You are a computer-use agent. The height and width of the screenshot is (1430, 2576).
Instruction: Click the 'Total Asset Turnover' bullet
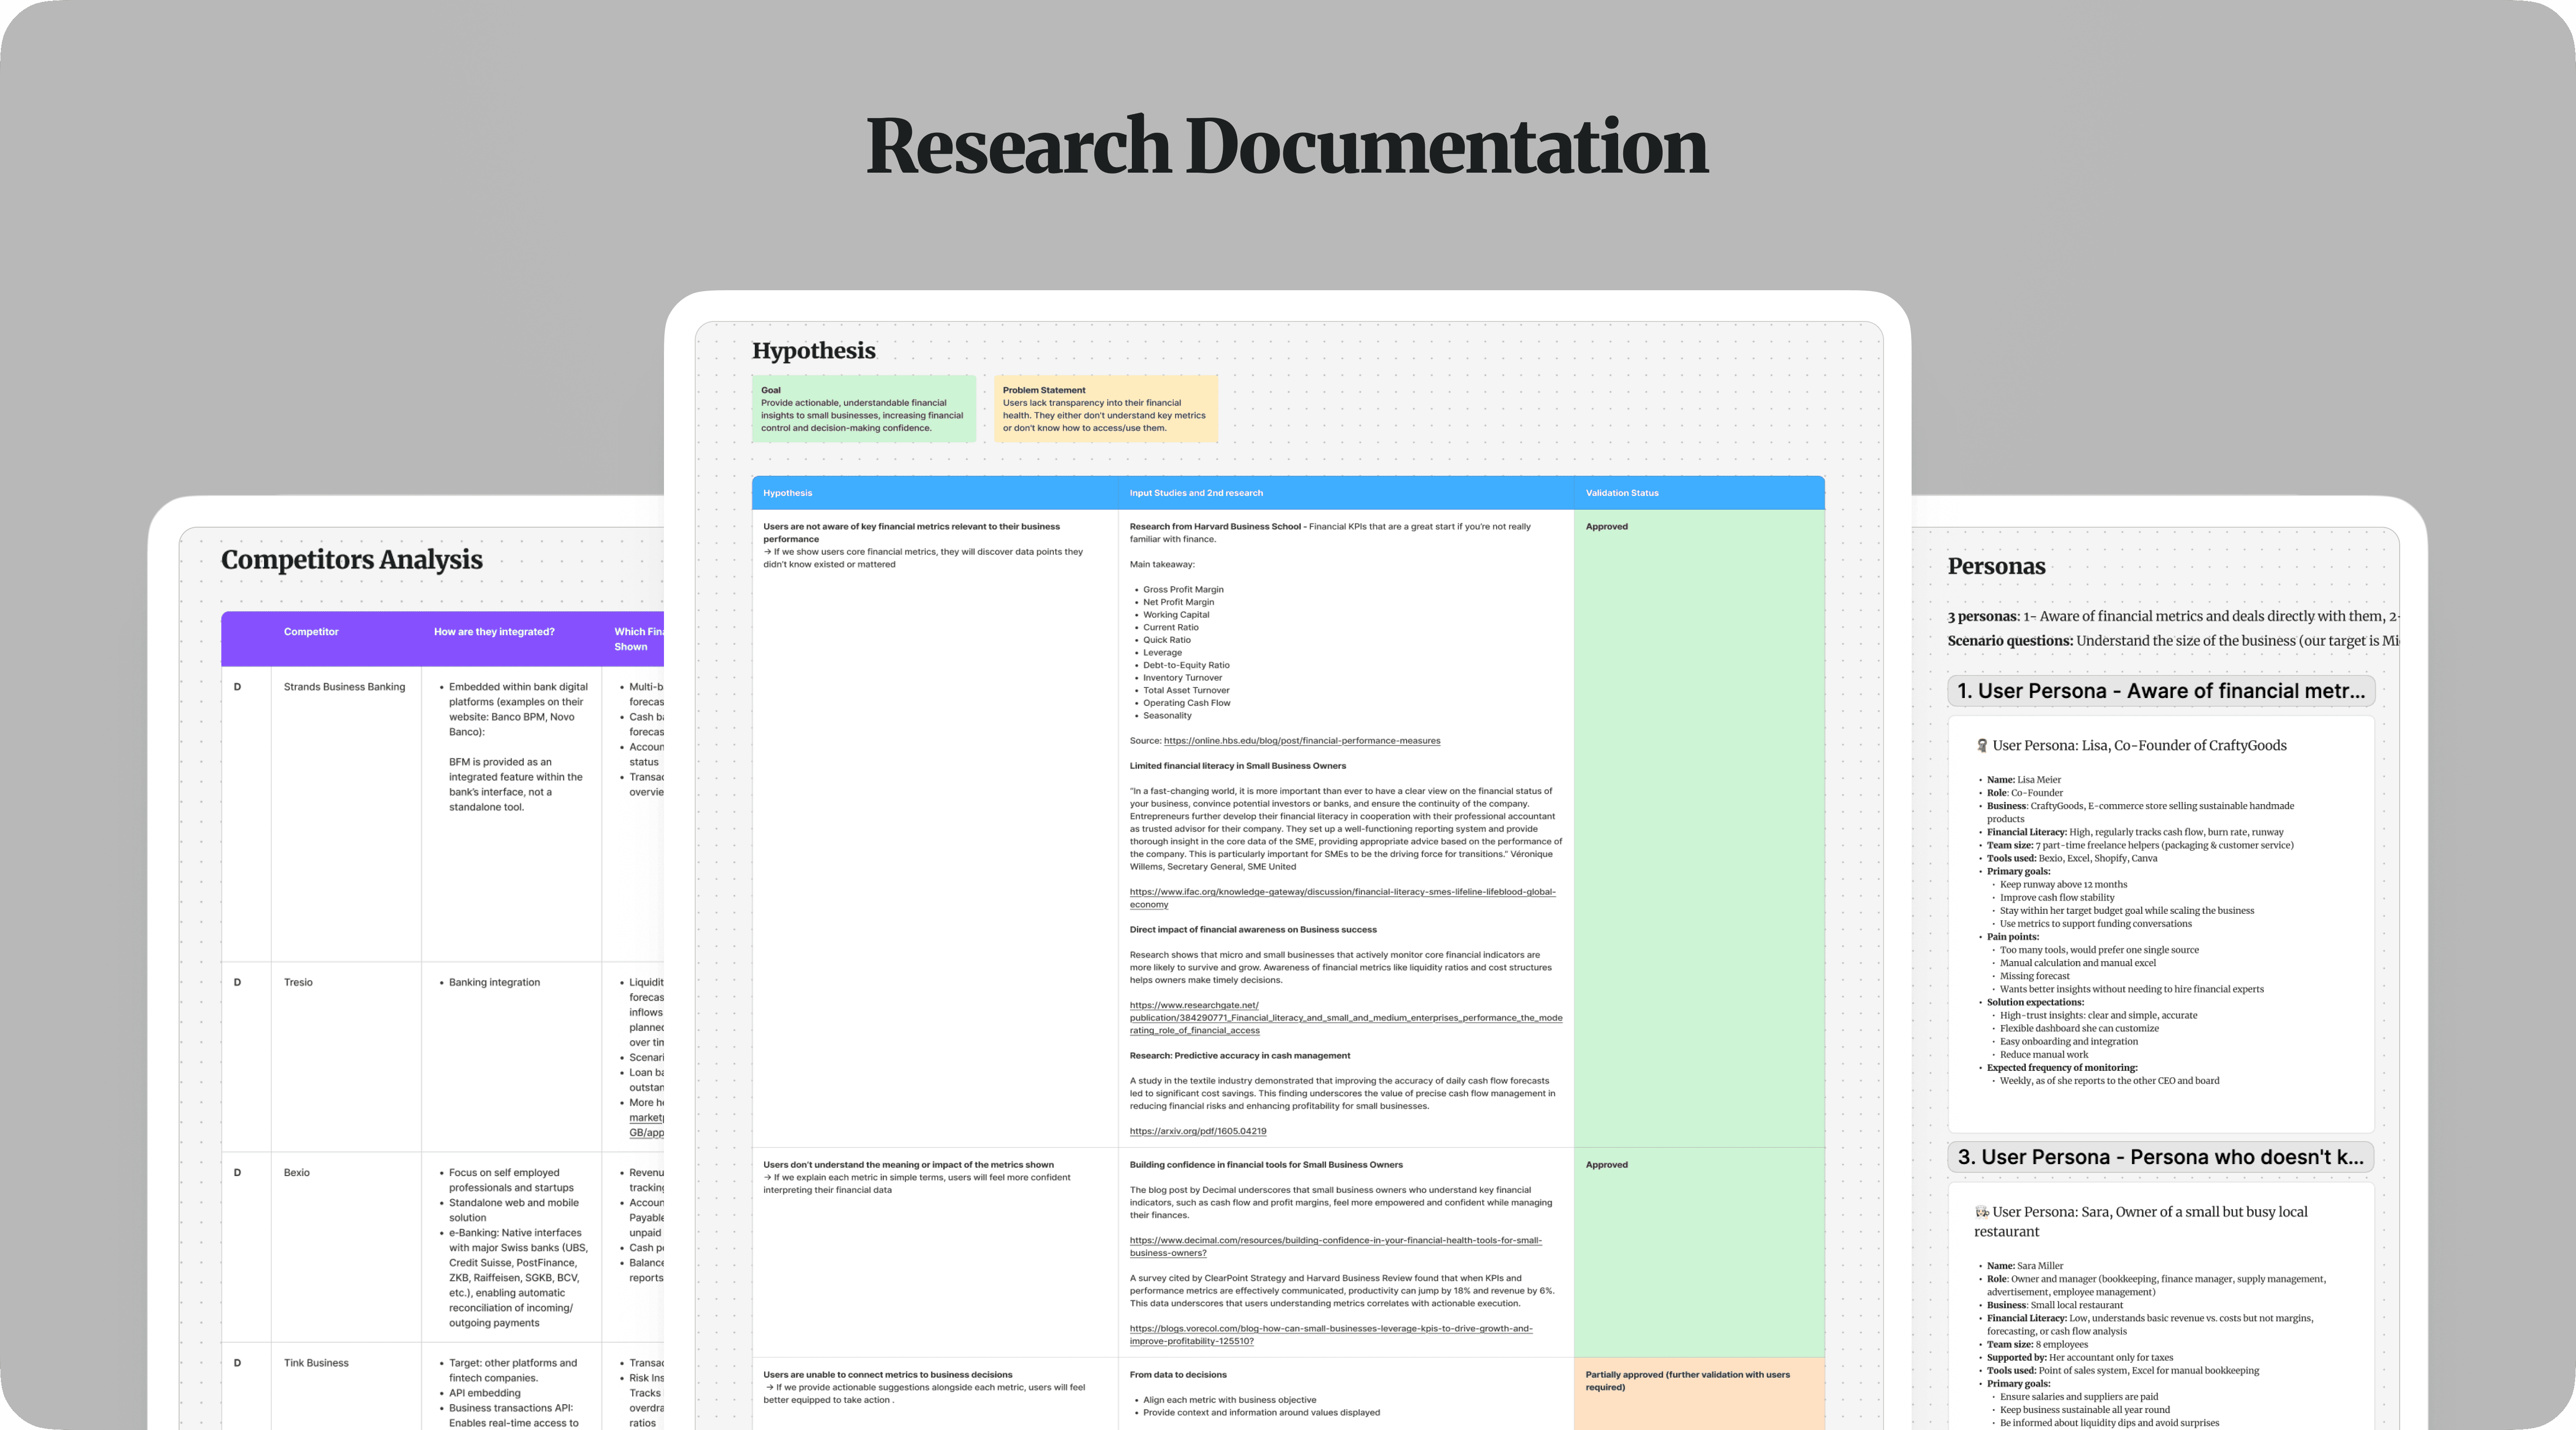point(1186,690)
